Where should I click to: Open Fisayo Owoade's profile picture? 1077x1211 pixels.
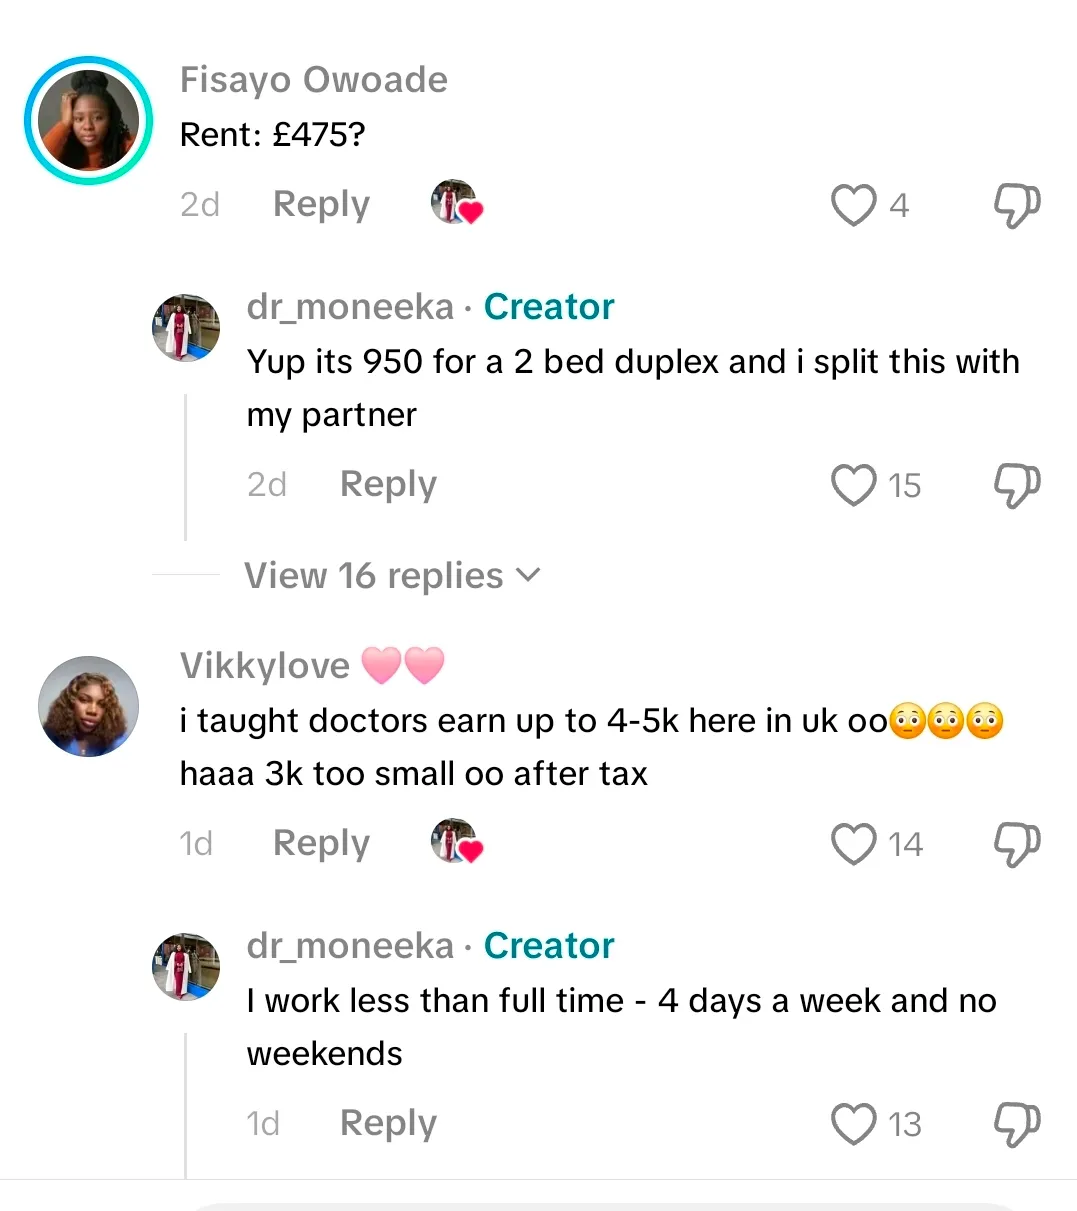[88, 121]
